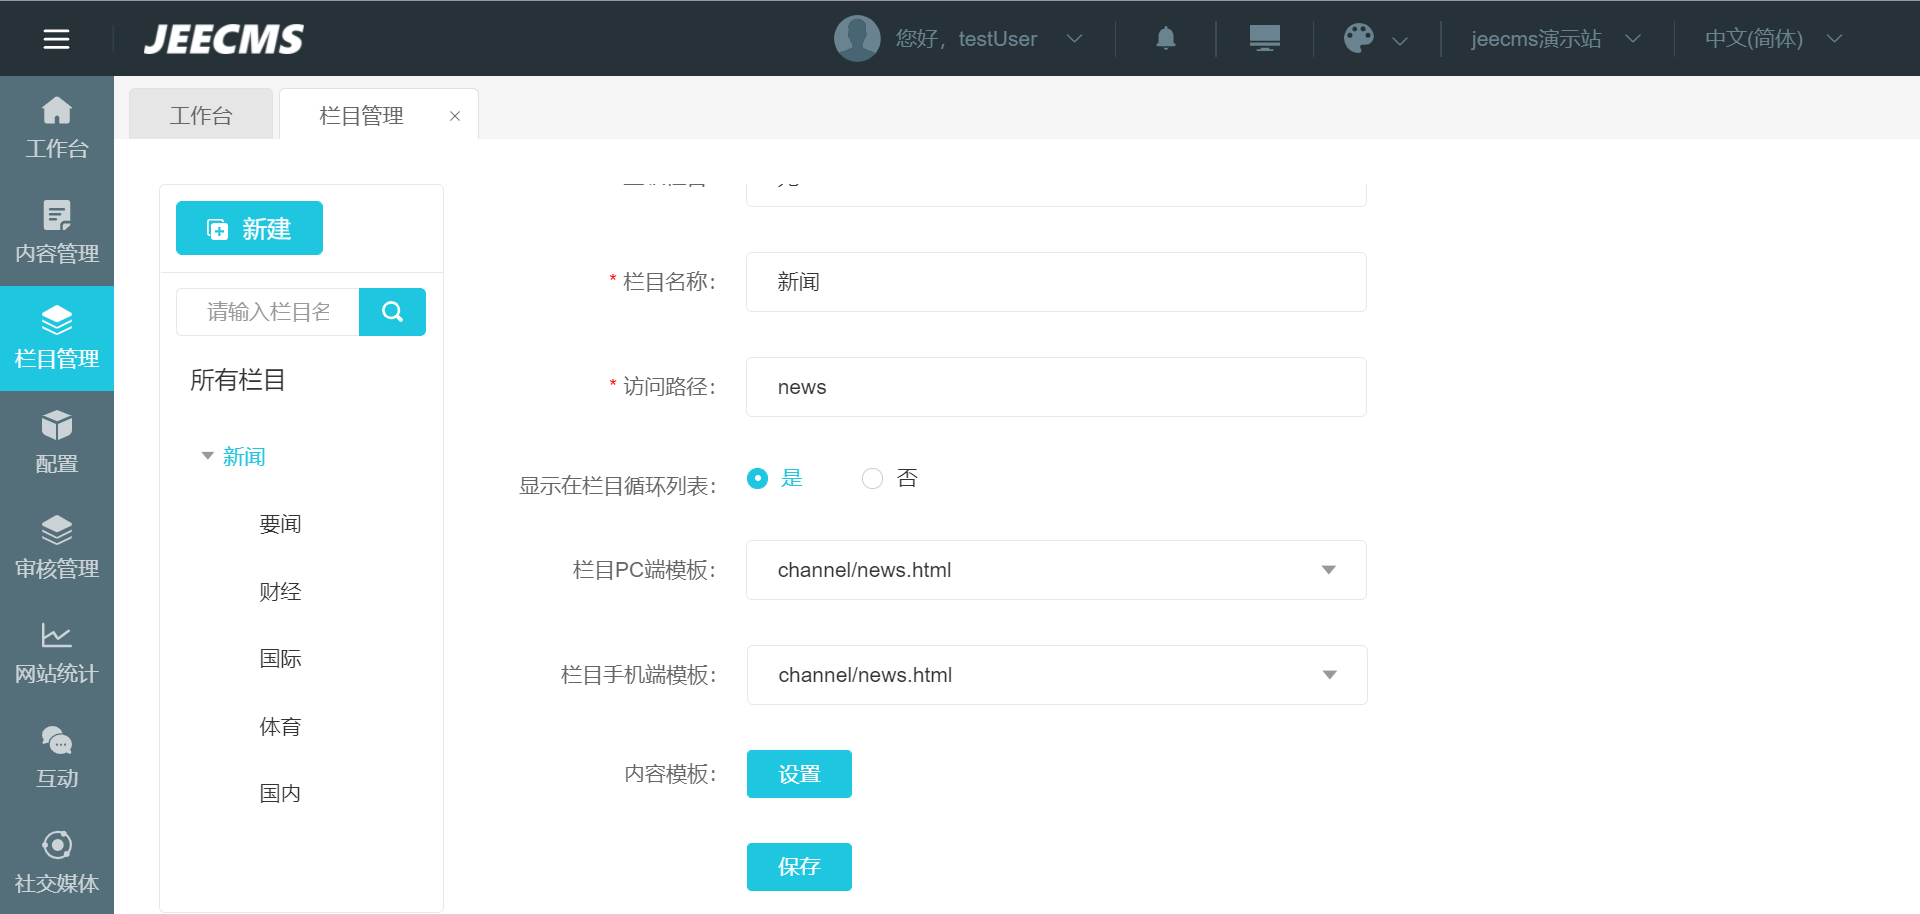1920x914 pixels.
Task: Open 栏目手机端模板 dropdown
Action: (x=1057, y=675)
